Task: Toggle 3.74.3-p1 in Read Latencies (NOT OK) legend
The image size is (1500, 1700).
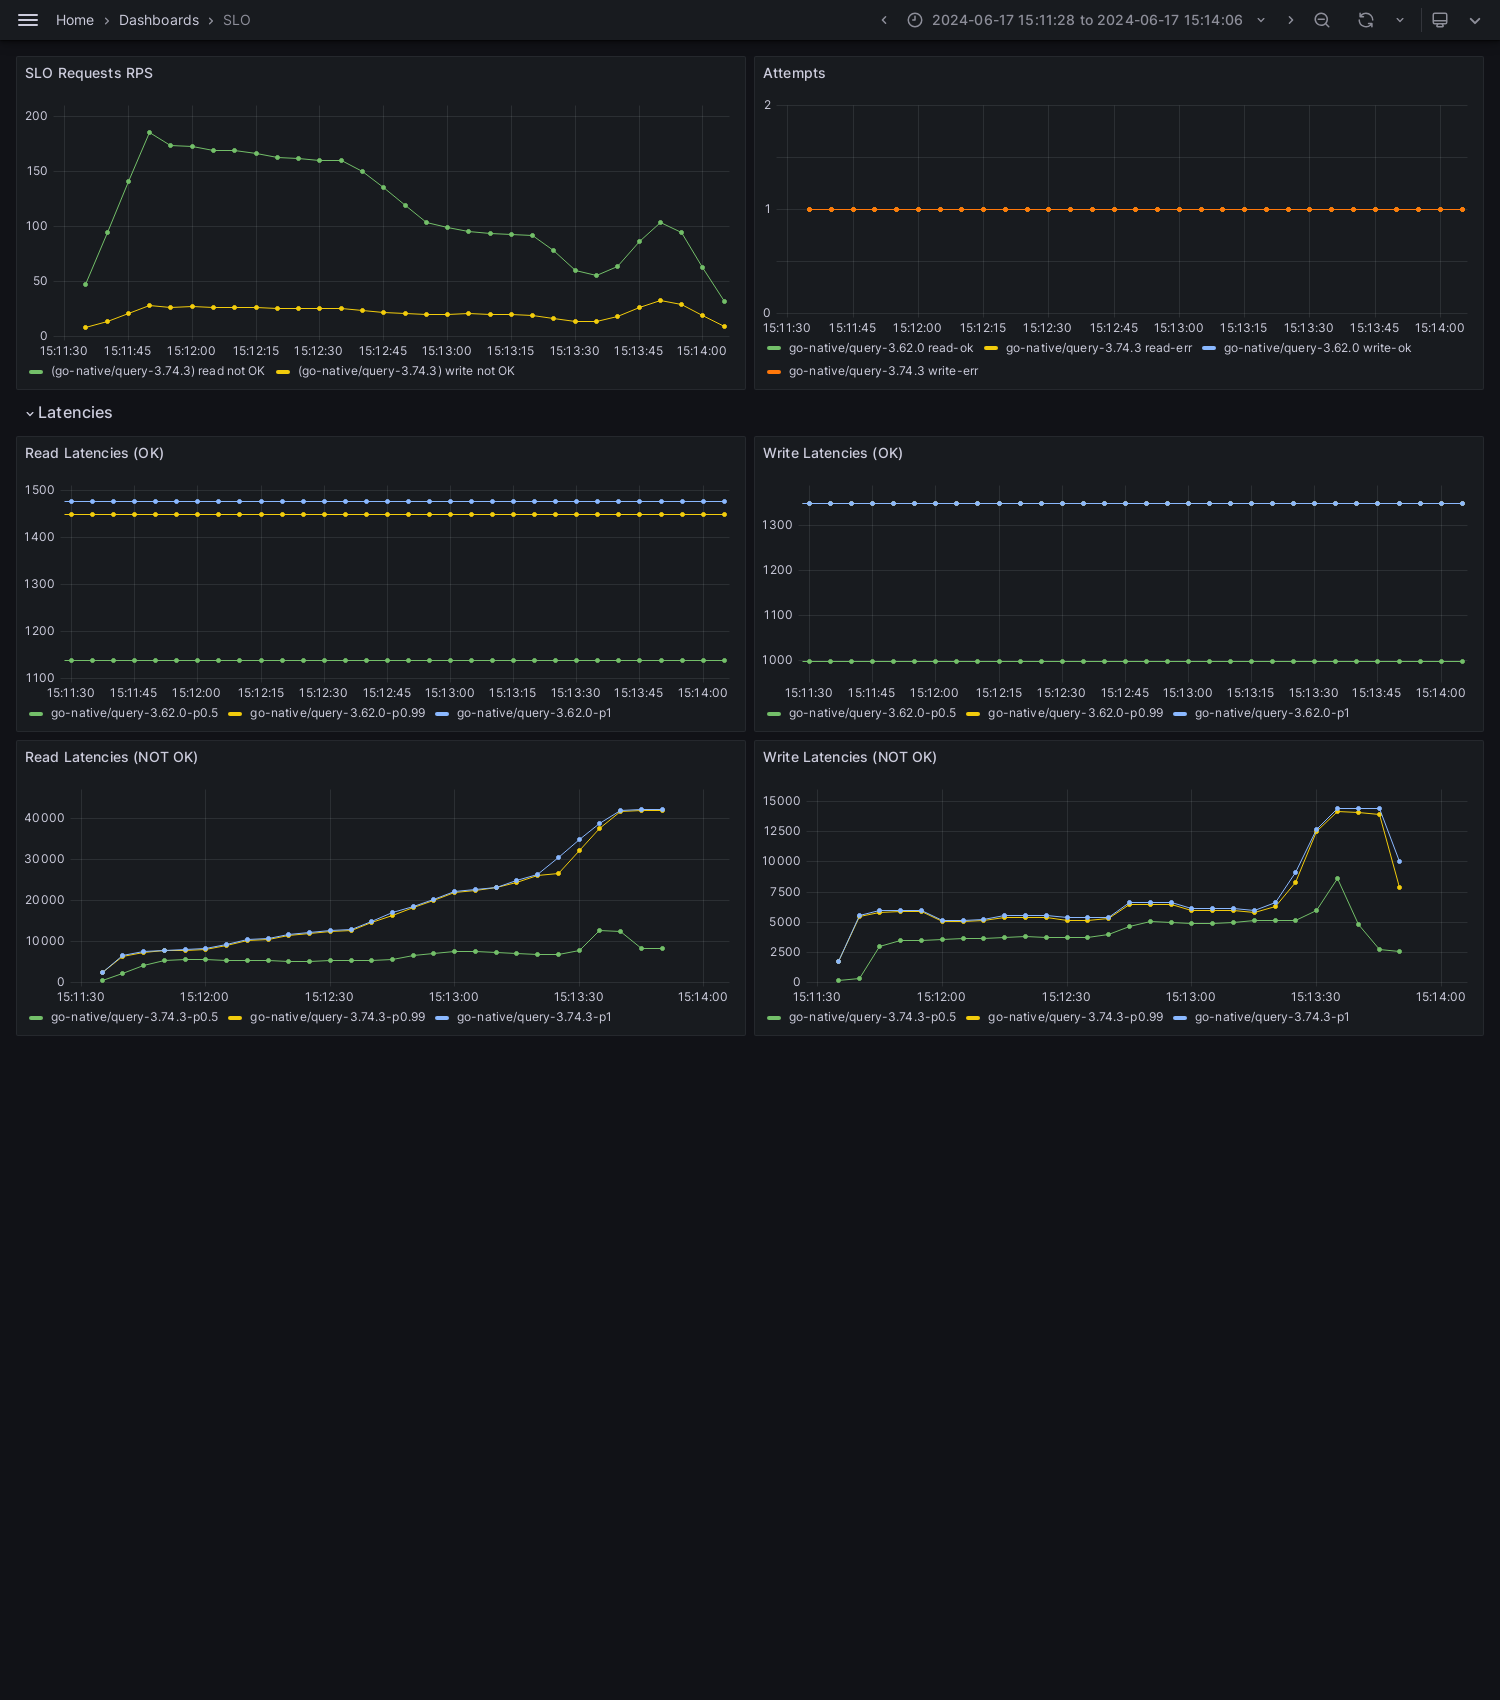Action: (534, 1017)
